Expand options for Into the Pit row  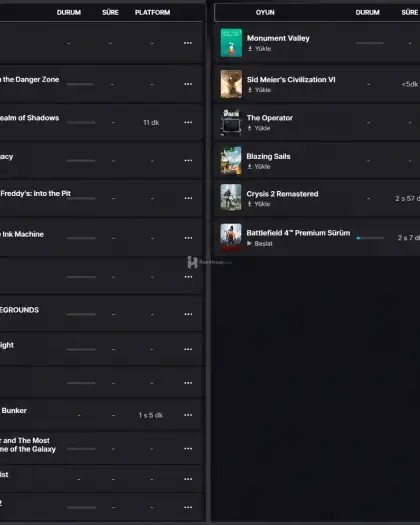[188, 198]
